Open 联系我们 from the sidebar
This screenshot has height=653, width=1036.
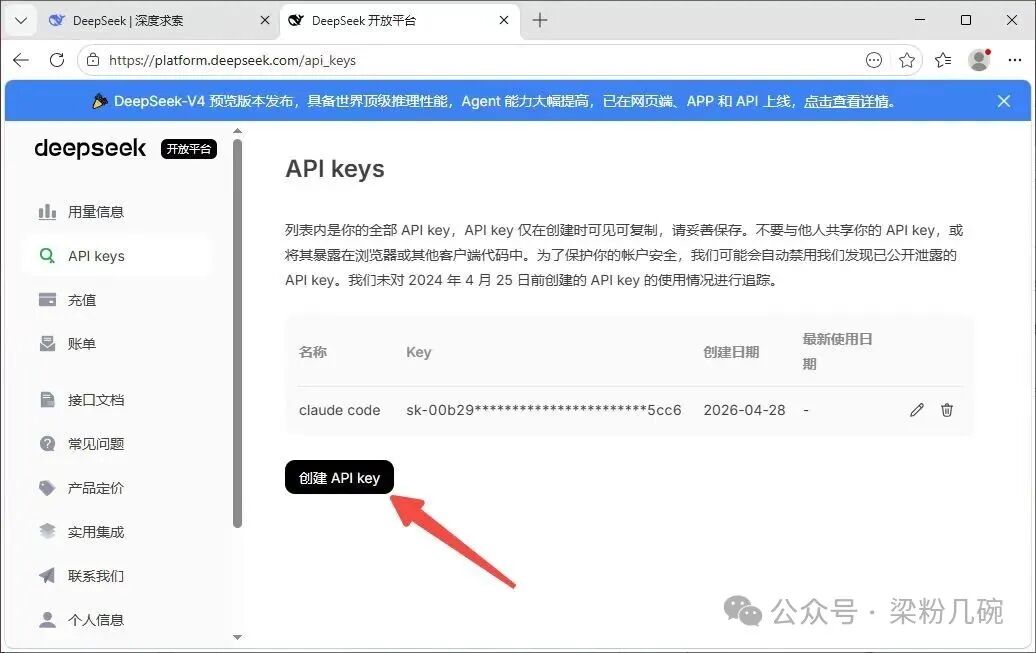point(116,576)
